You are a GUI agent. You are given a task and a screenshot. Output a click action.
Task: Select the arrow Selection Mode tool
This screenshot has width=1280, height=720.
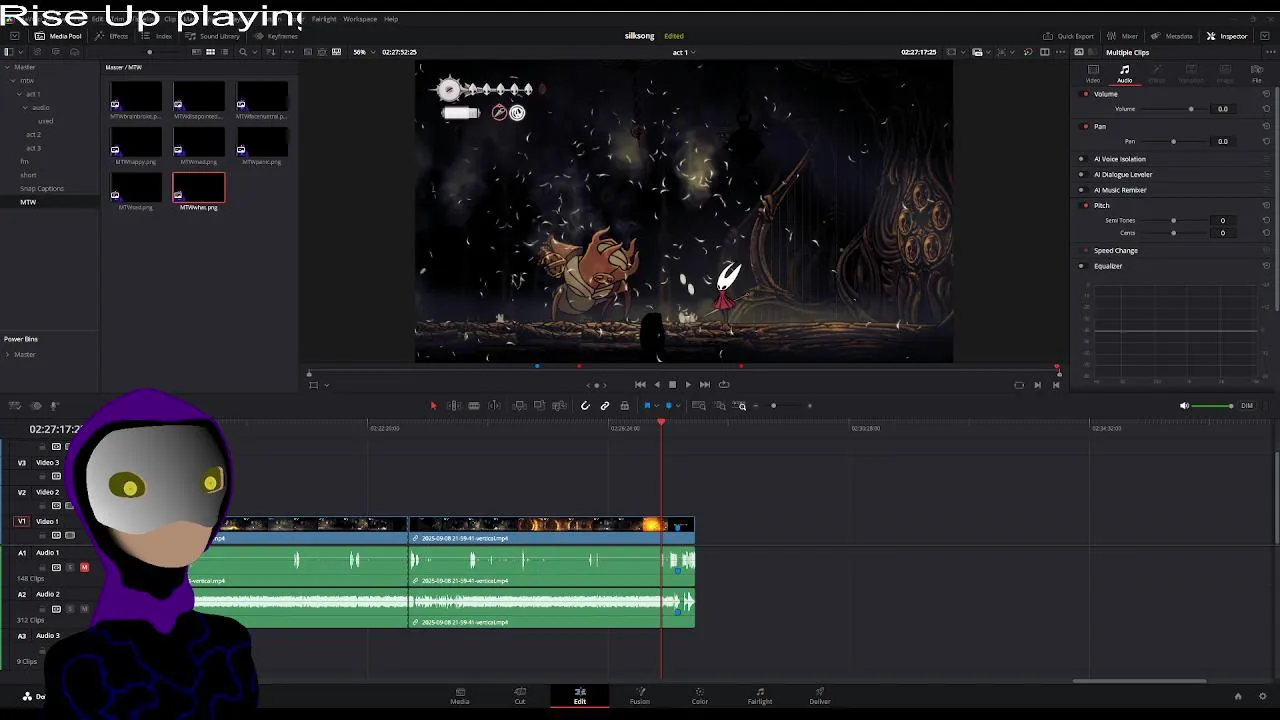click(x=433, y=405)
